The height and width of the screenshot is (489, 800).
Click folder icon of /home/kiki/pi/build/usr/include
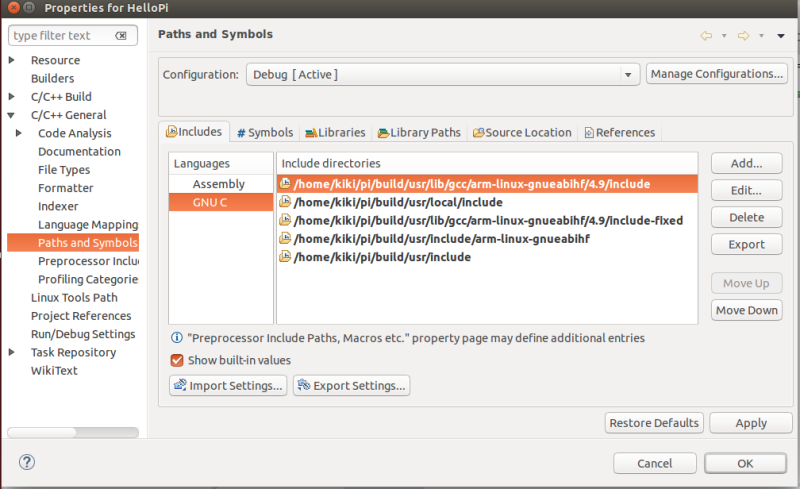[285, 256]
